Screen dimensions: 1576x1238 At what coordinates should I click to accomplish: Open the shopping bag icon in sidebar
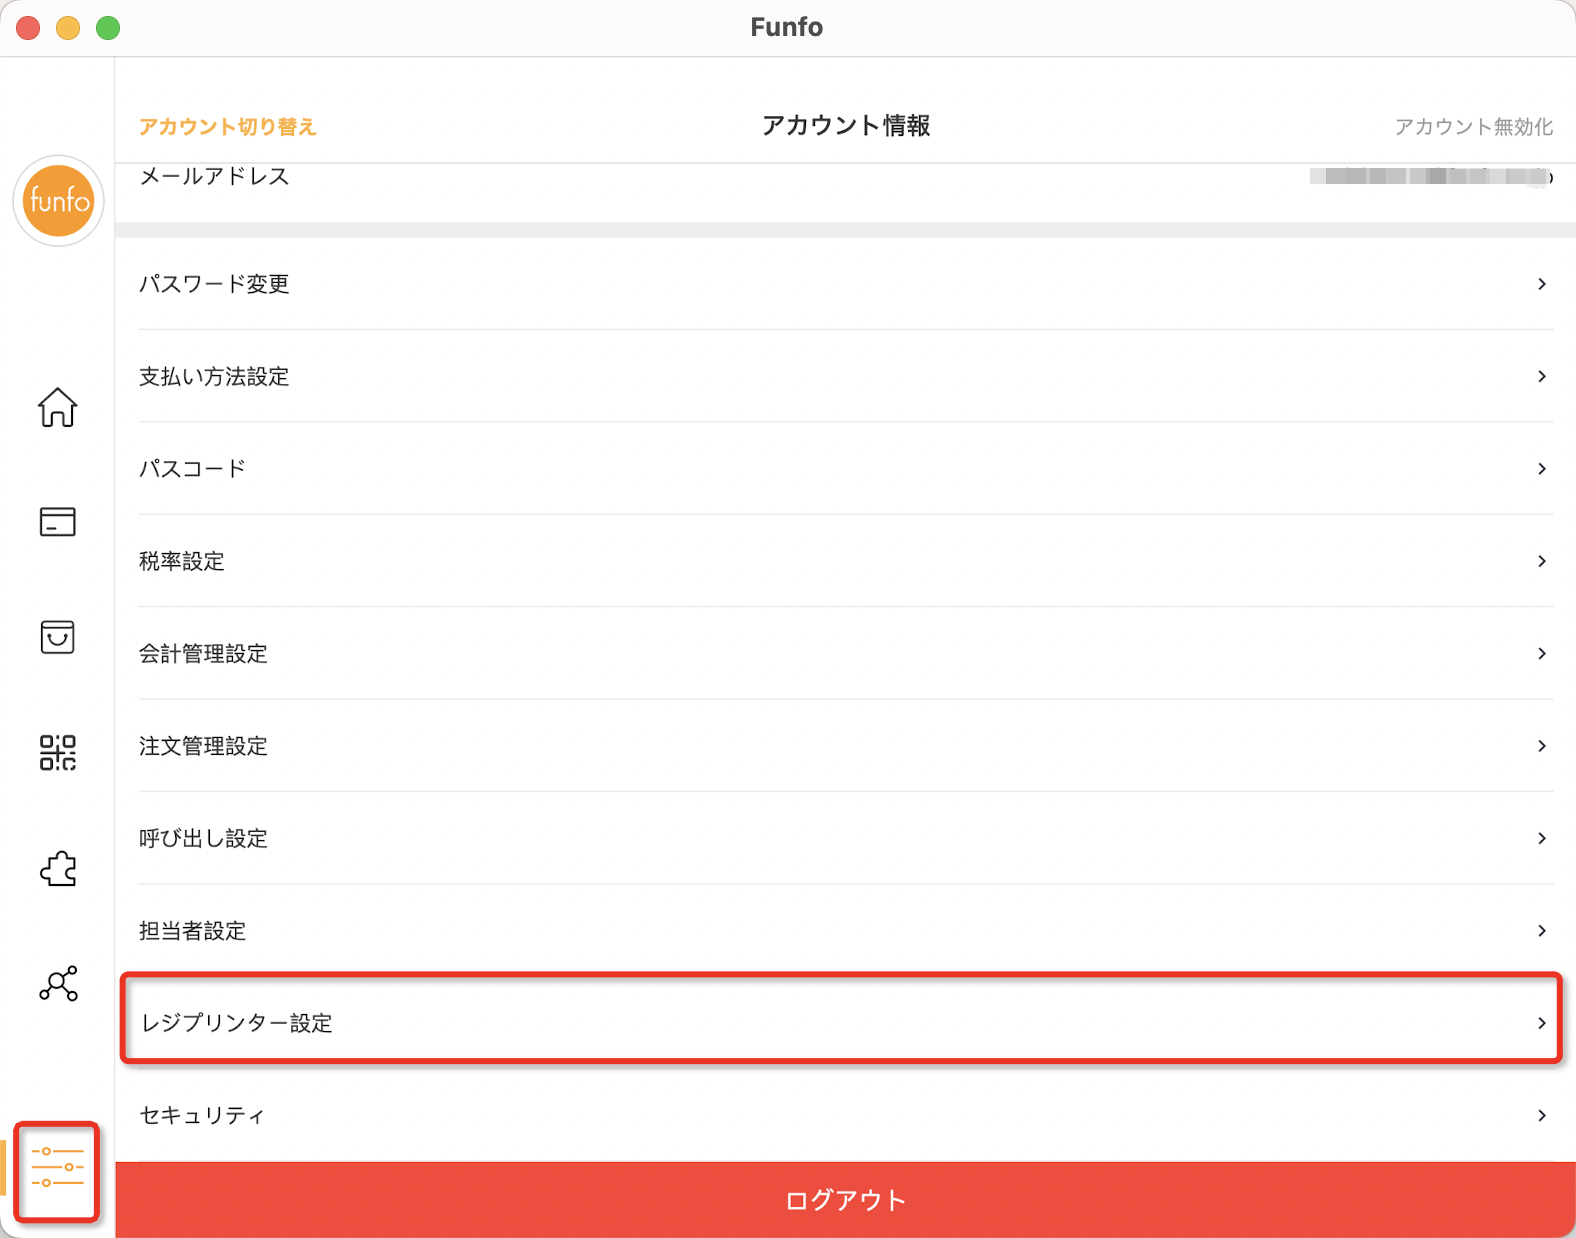click(57, 637)
